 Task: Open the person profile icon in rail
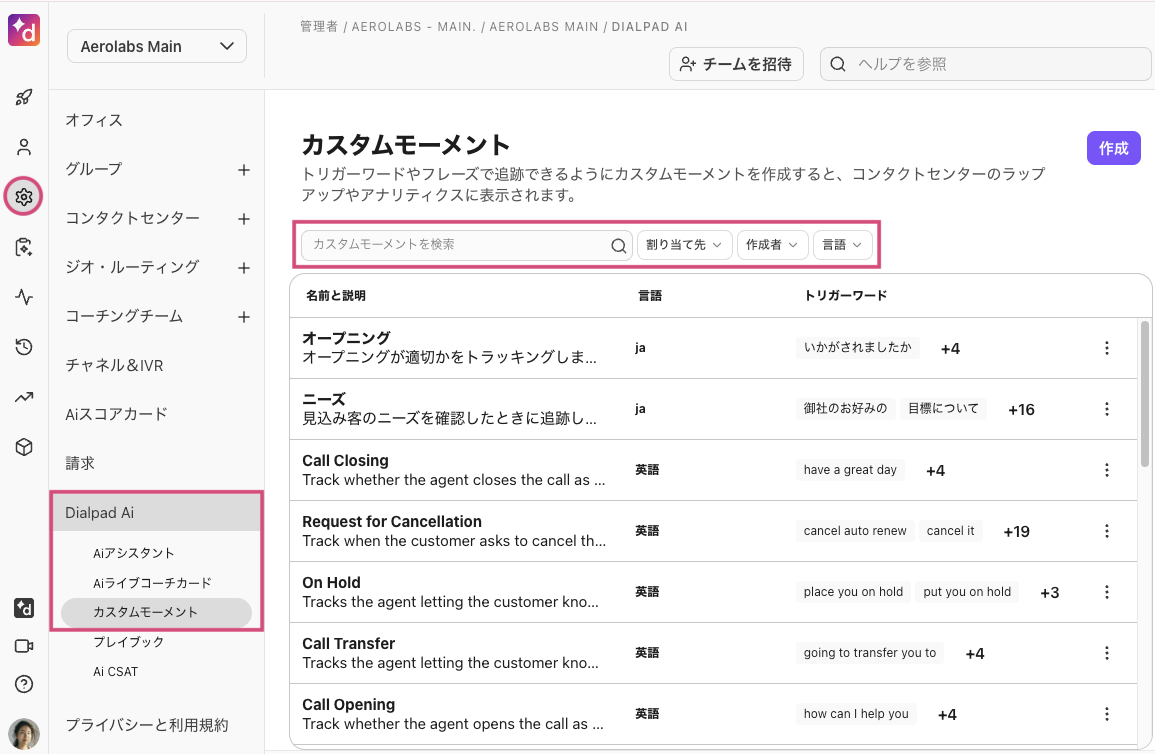tap(24, 147)
